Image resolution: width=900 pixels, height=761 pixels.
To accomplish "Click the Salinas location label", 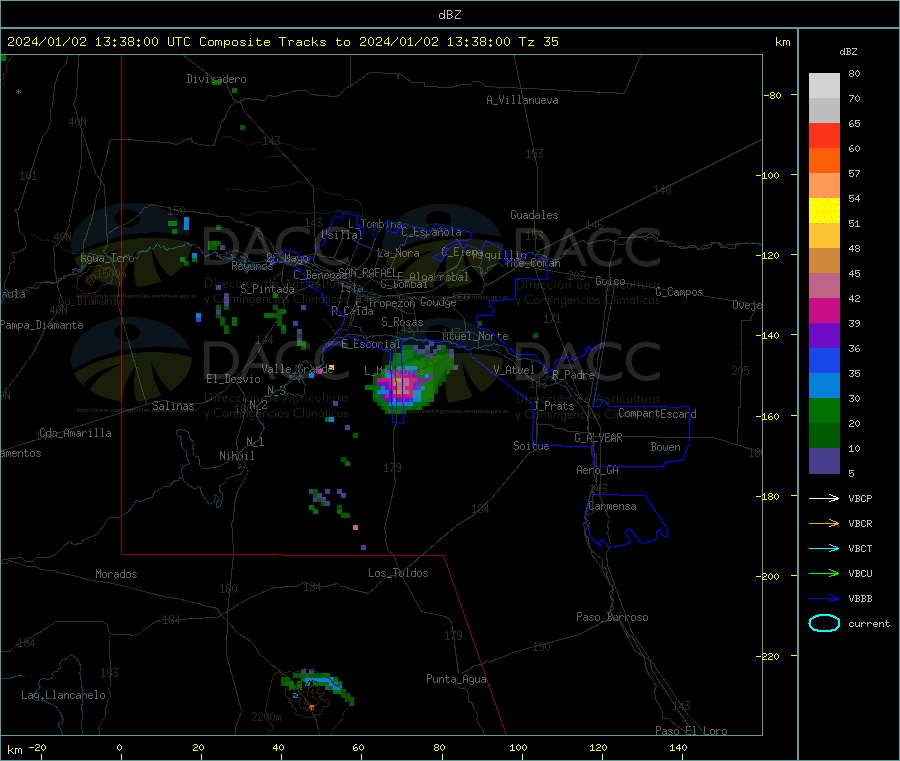I will [173, 406].
